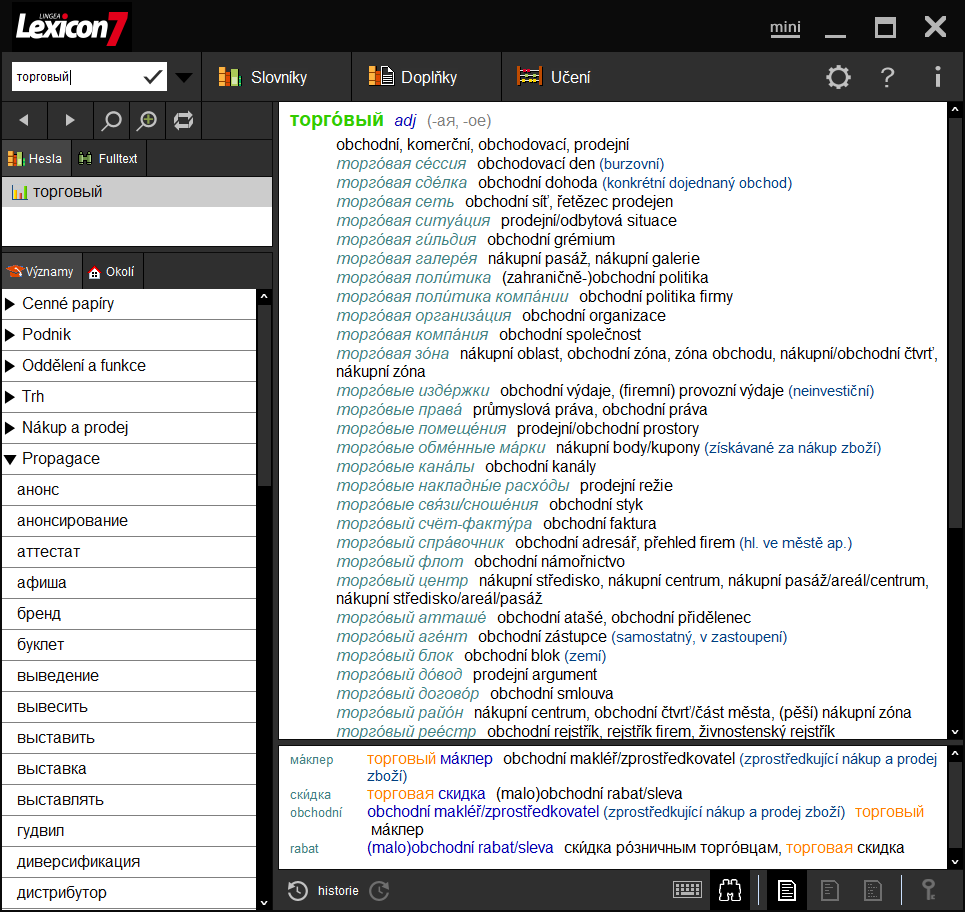Select анонс in the Propagace list

point(129,490)
